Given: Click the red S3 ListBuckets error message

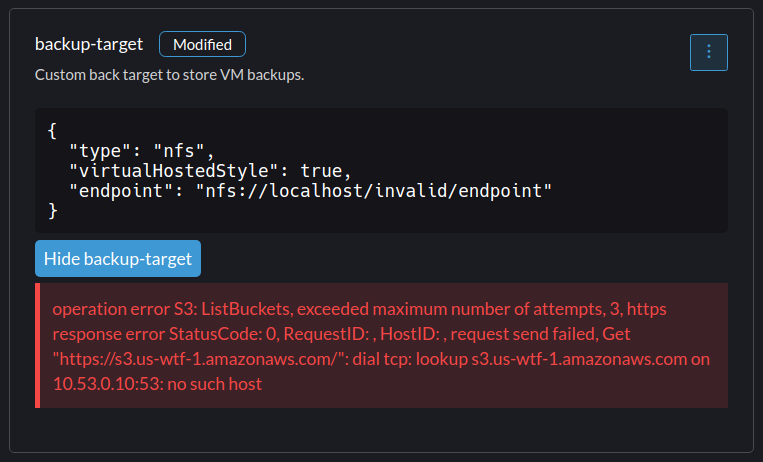Looking at the screenshot, I should click(382, 346).
